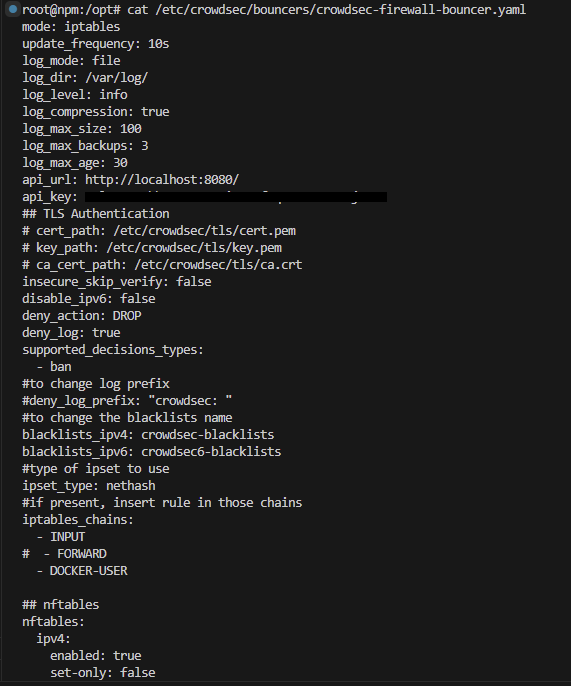This screenshot has width=571, height=686.
Task: Click the root@npm:/opt# prompt text
Action: [x=71, y=10]
